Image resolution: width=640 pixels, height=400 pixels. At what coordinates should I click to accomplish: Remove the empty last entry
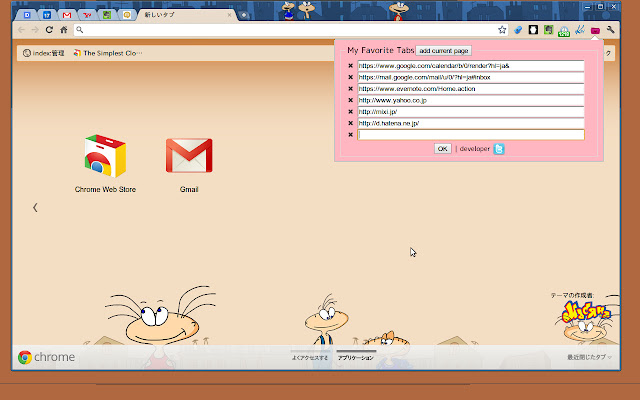[350, 135]
